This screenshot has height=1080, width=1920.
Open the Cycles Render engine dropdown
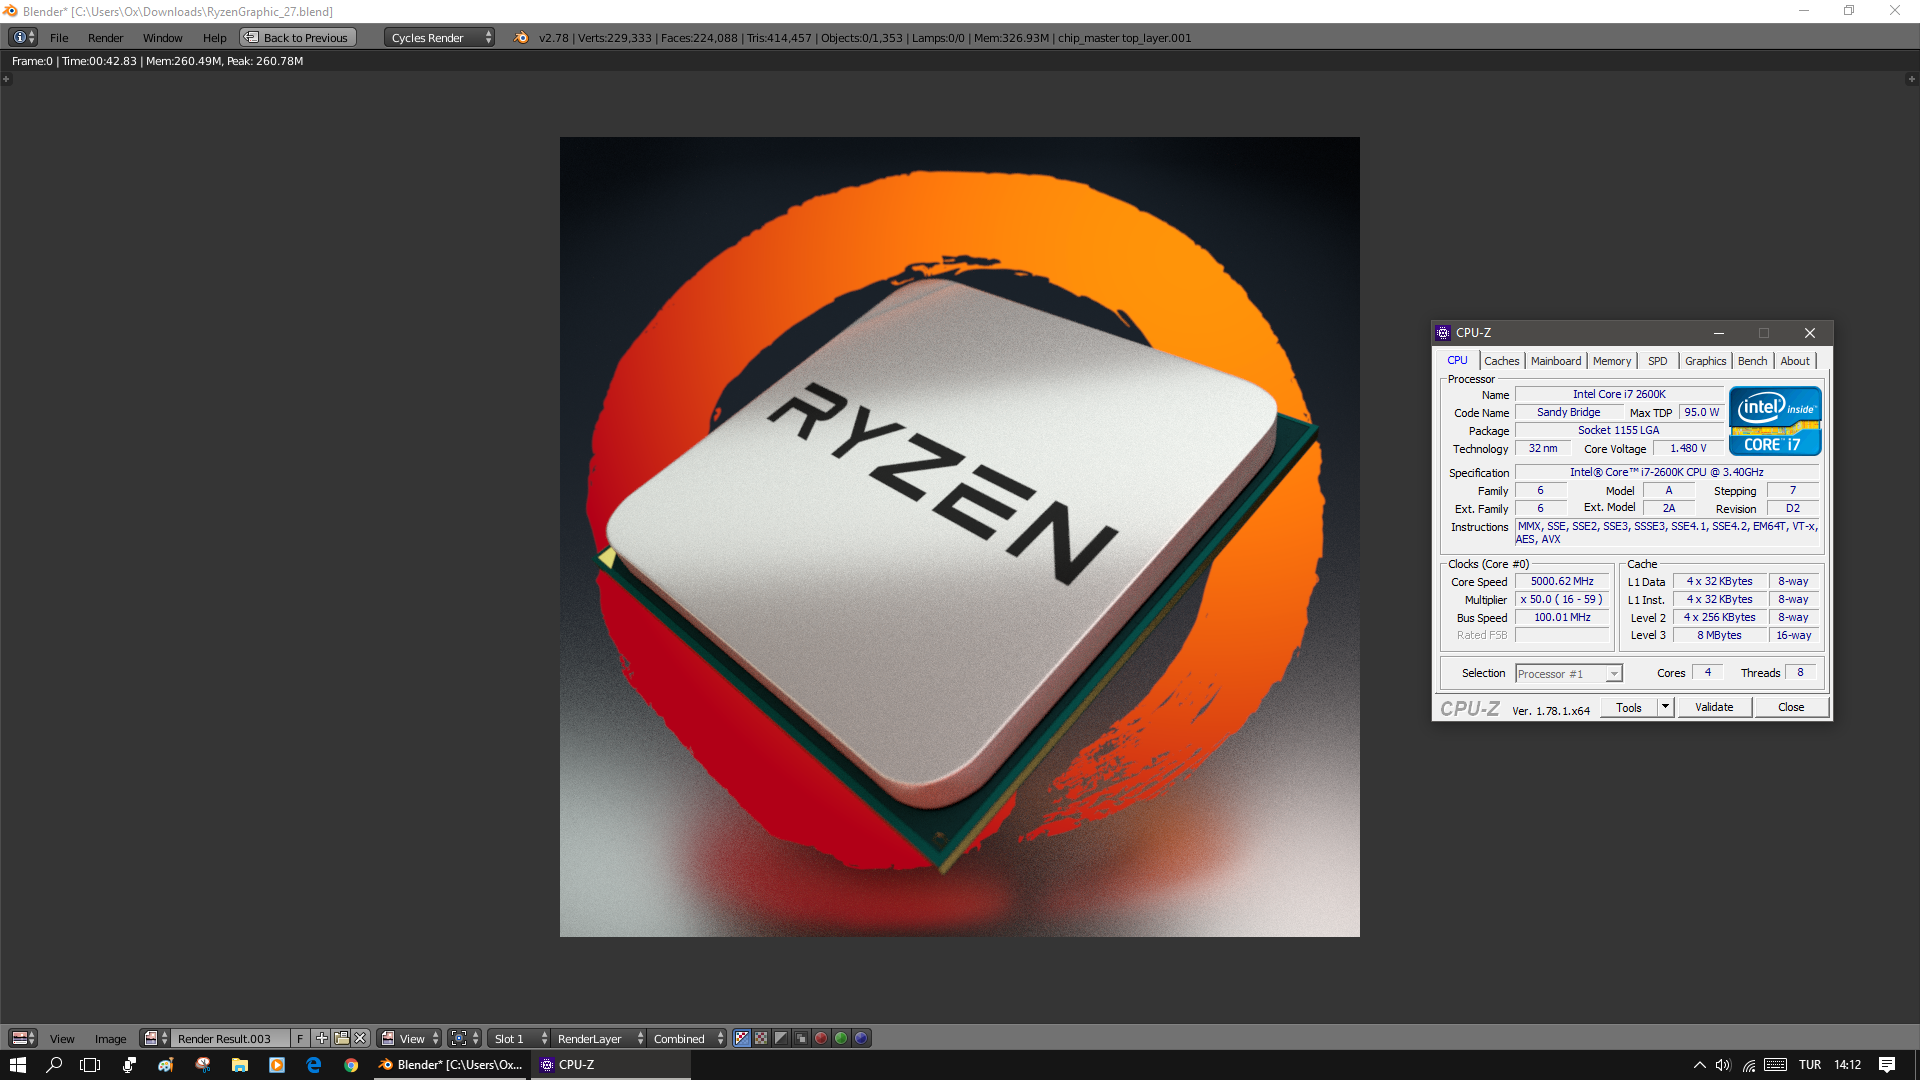pos(440,38)
